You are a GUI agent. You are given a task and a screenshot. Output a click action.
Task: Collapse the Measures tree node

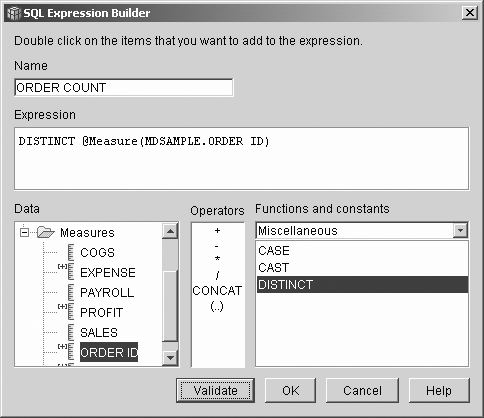24,232
